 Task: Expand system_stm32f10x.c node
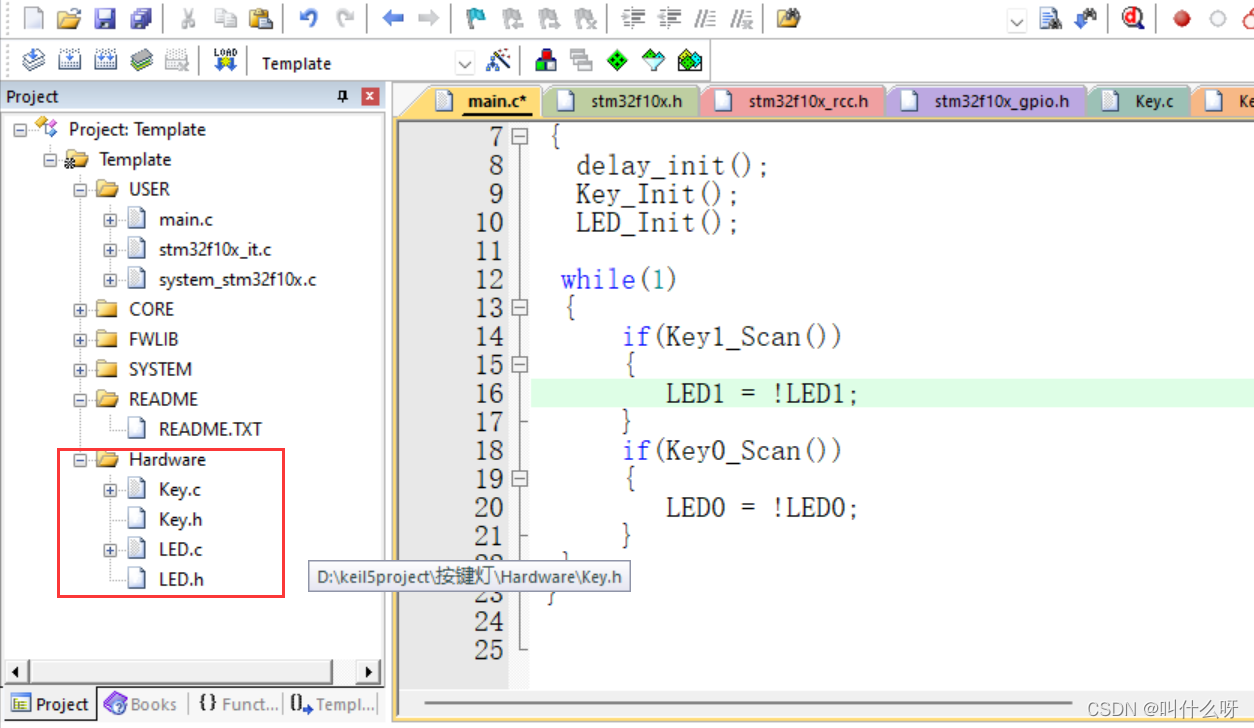[110, 279]
